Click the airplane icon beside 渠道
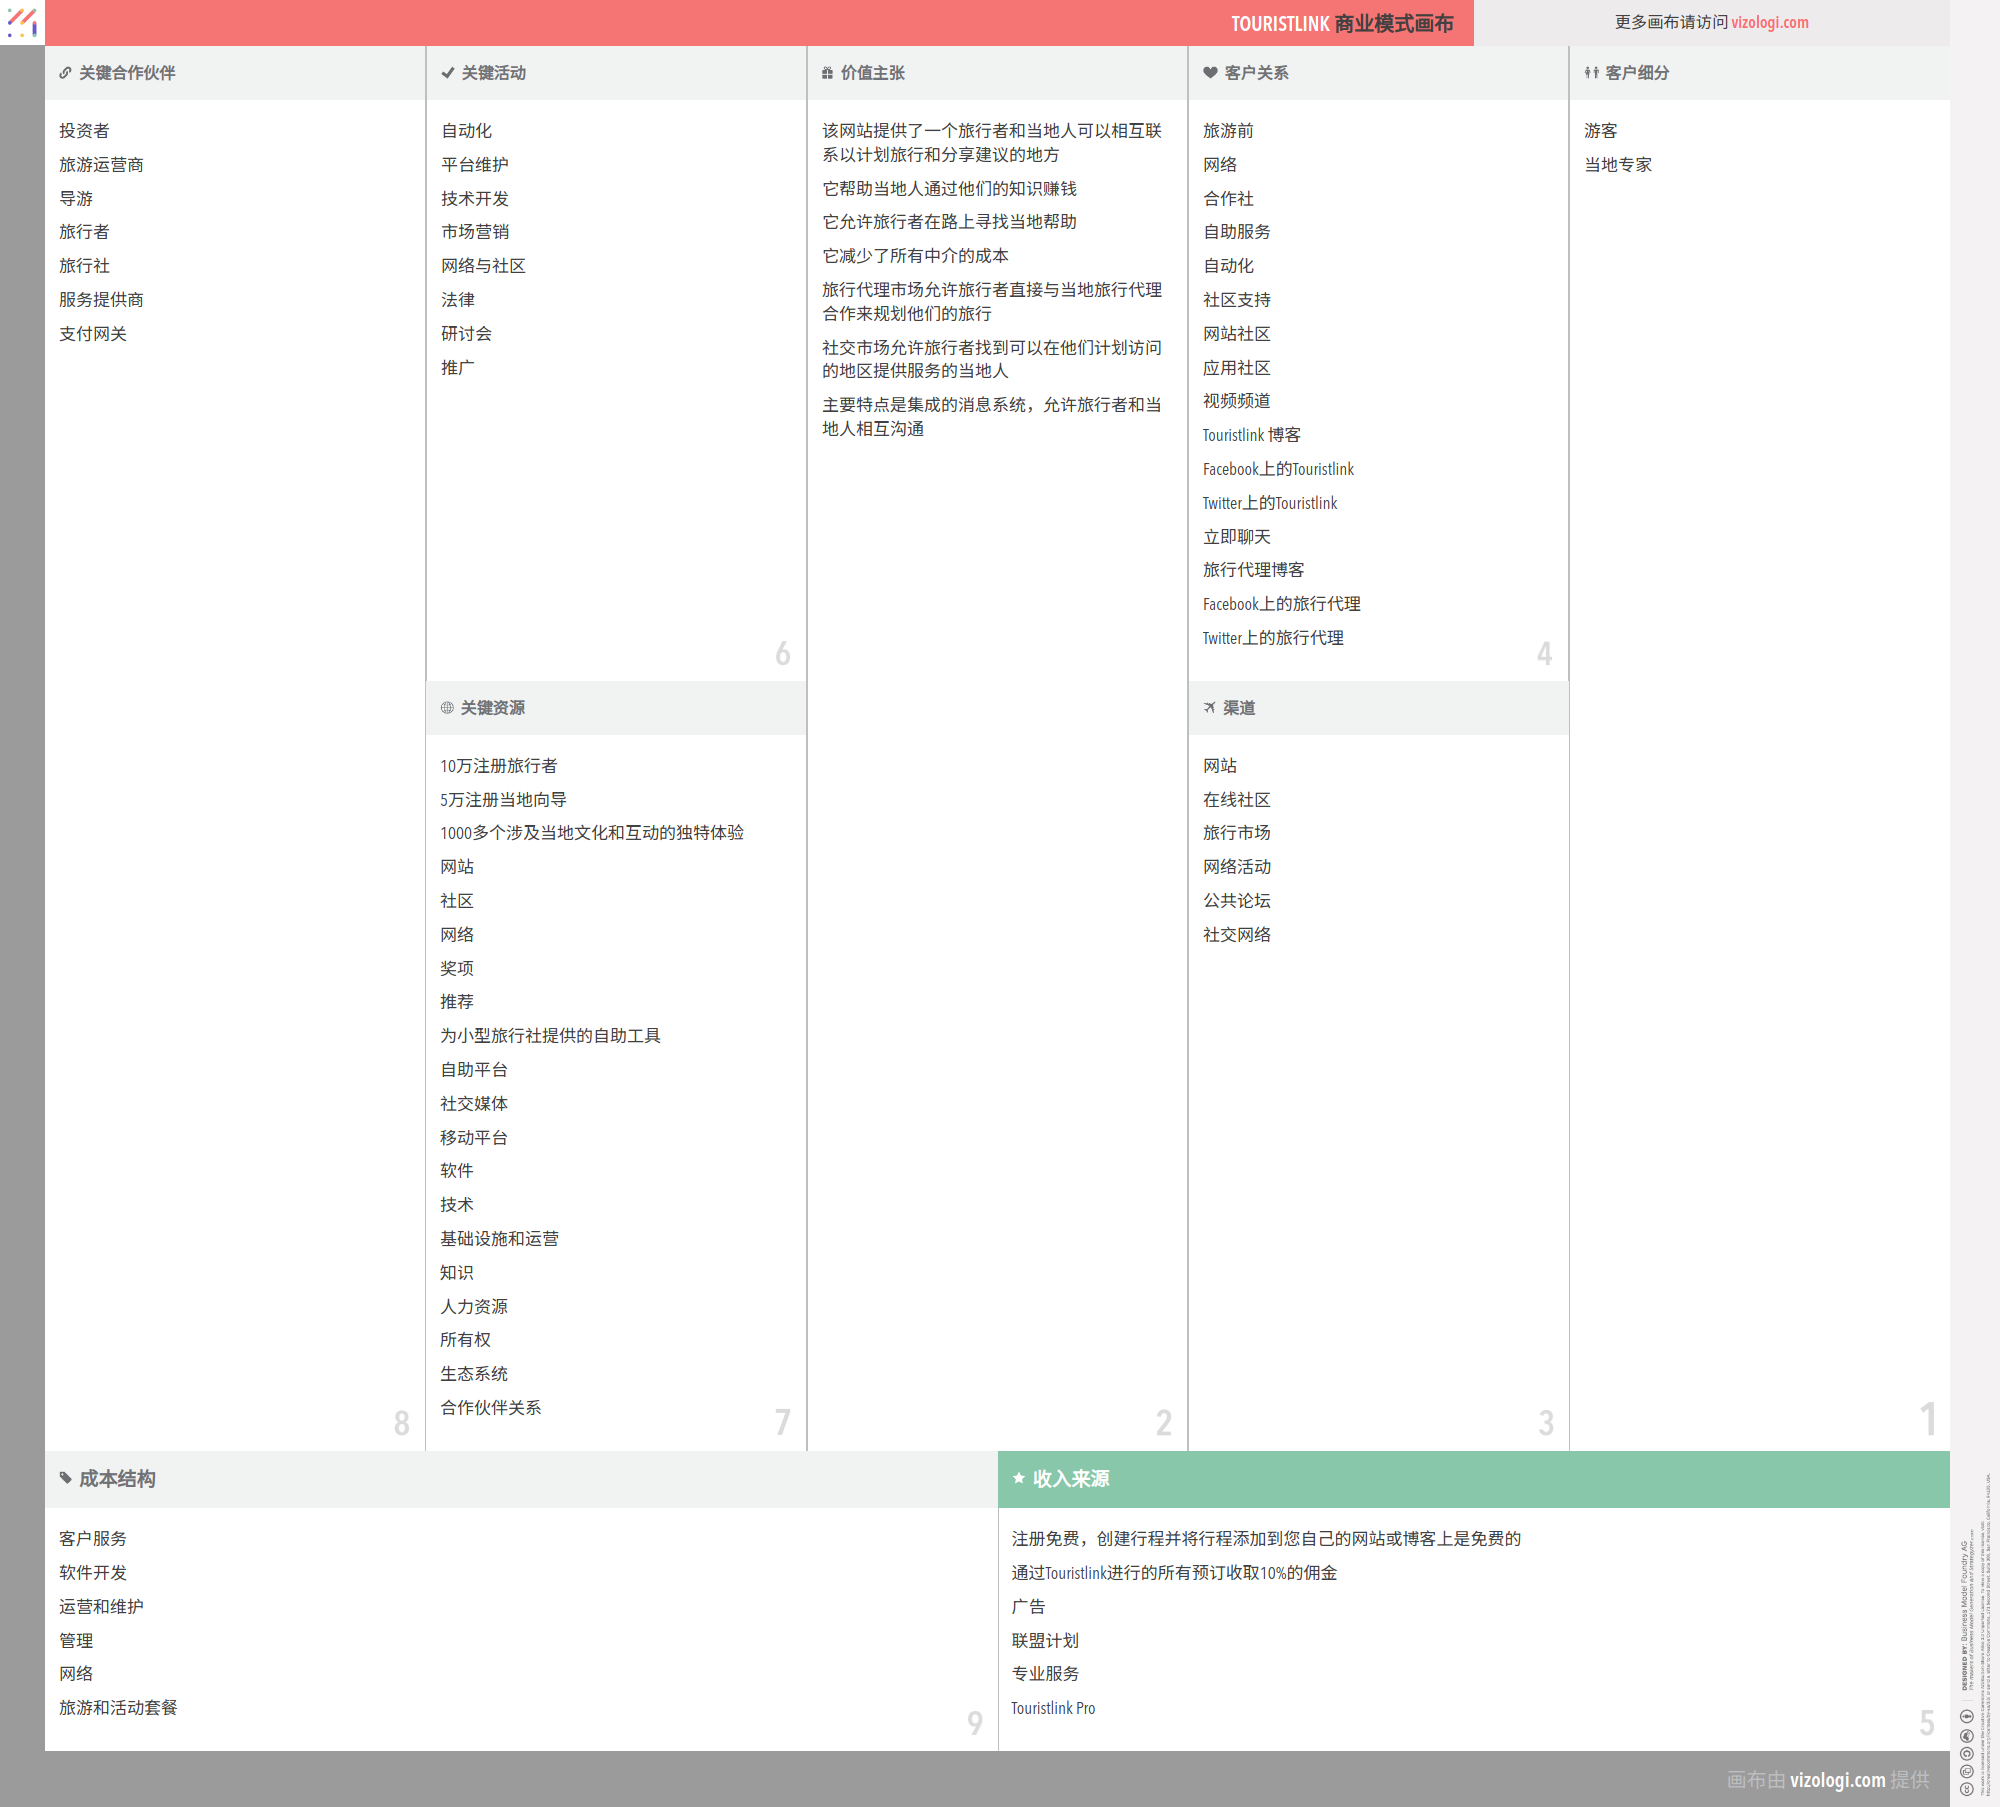Screen dimensions: 2000x1807 click(1210, 708)
